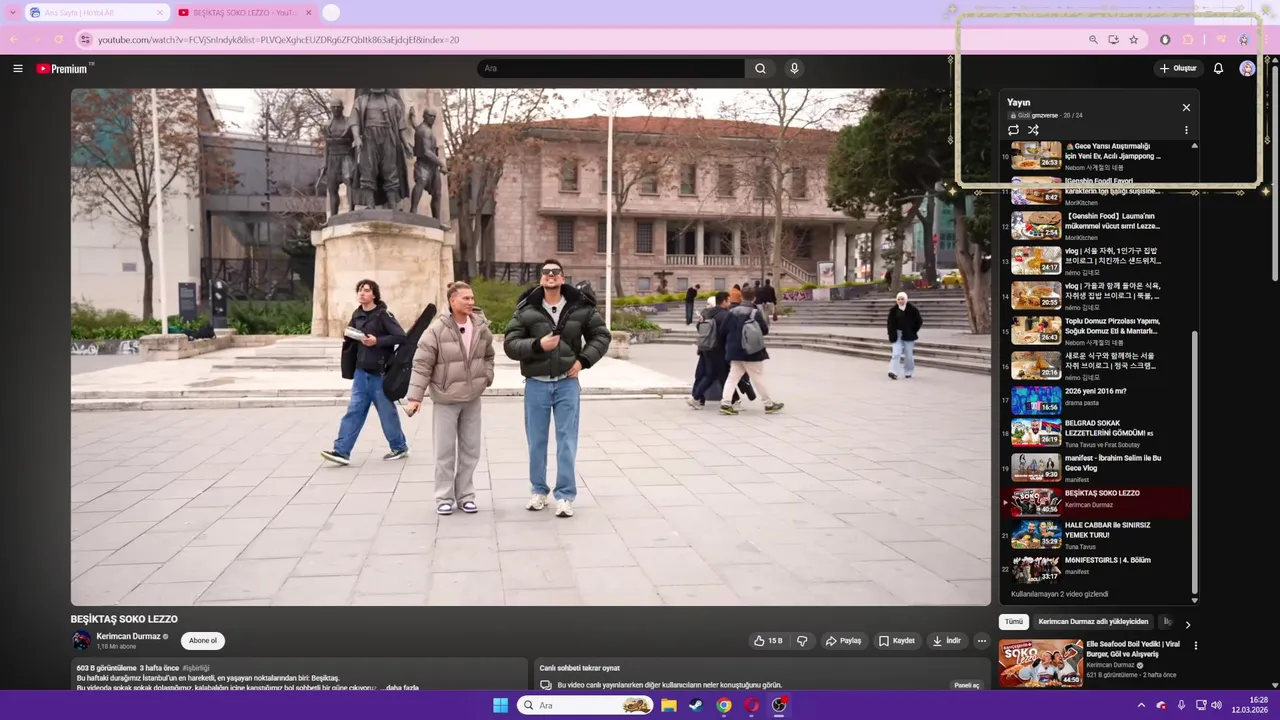Viewport: 1280px width, 720px height.
Task: Play Gece Yarısı Atıştırmalığı playlist item
Action: (x=1095, y=156)
